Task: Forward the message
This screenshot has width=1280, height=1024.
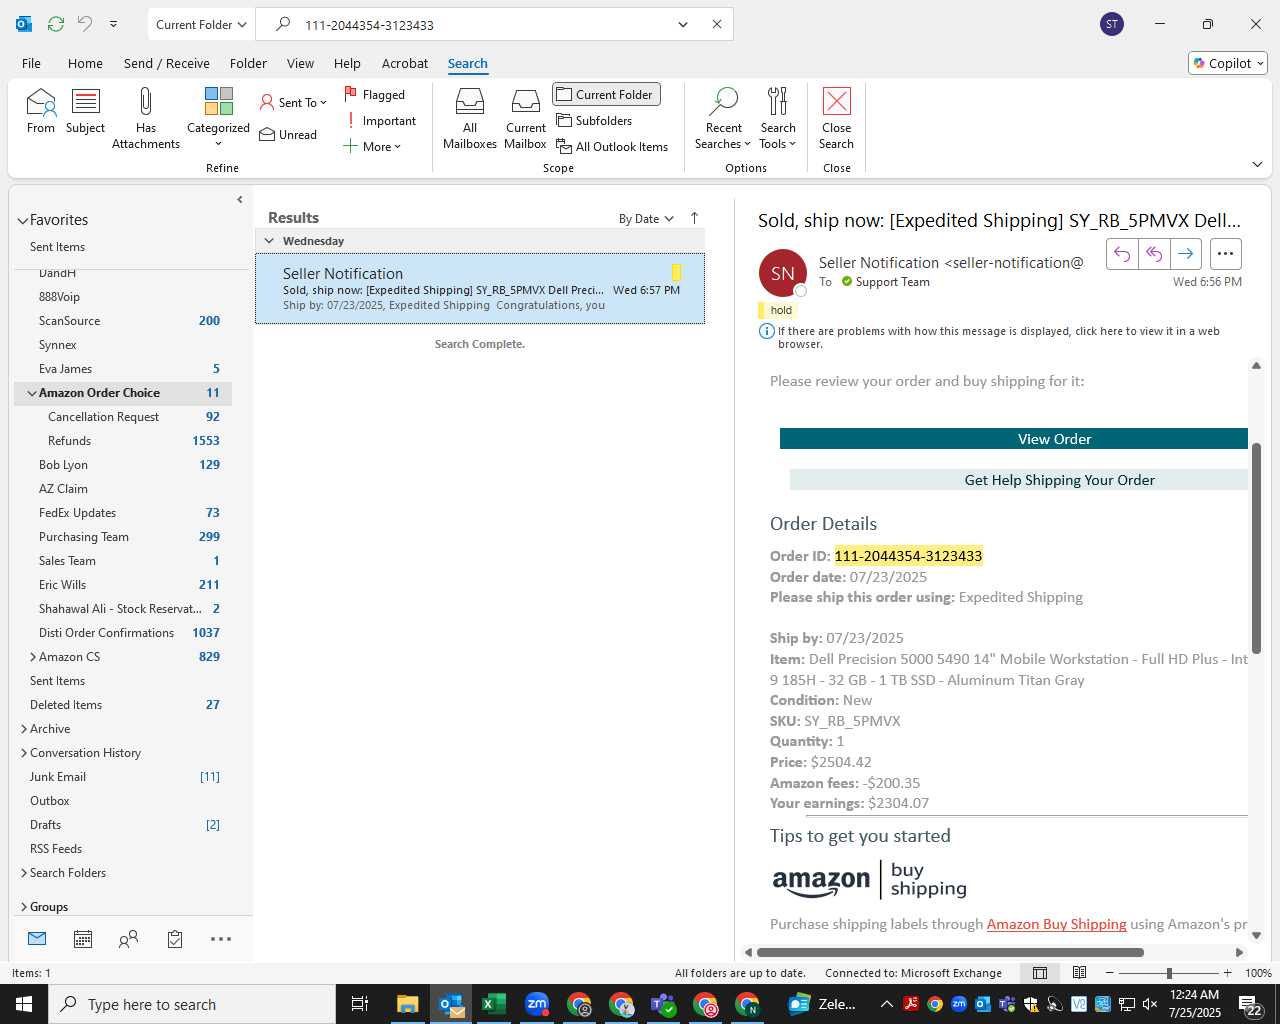Action: [x=1185, y=254]
